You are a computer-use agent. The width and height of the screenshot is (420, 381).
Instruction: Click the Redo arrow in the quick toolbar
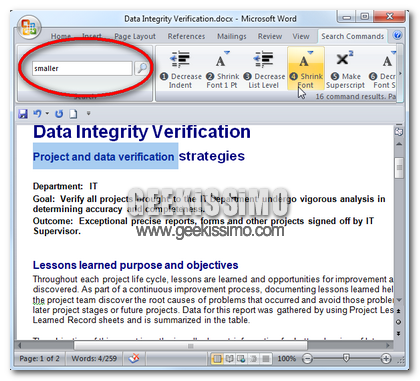point(59,114)
